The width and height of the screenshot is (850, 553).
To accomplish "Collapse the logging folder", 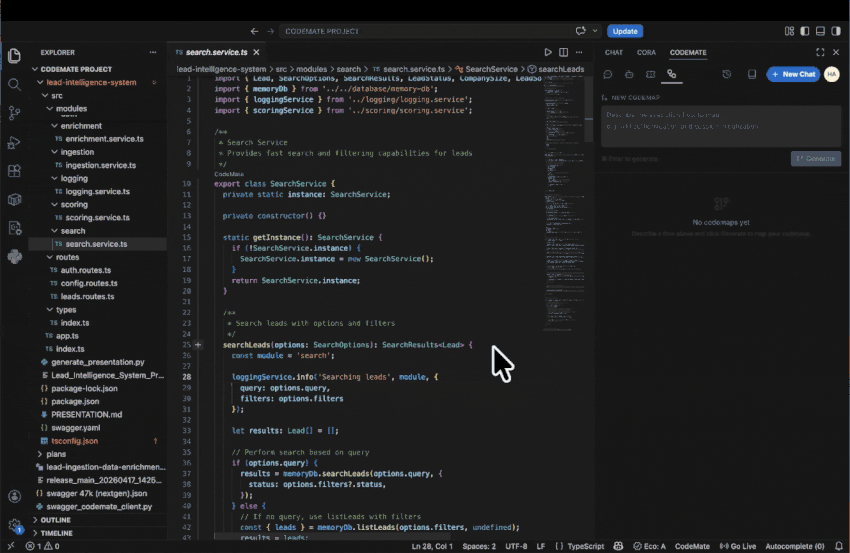I will pos(74,178).
